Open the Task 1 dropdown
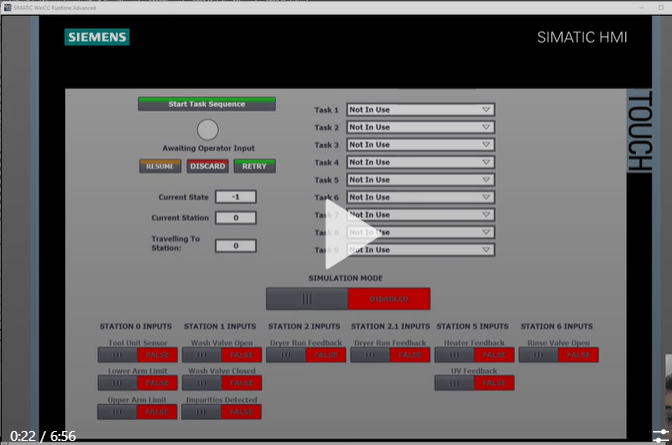 pos(420,110)
